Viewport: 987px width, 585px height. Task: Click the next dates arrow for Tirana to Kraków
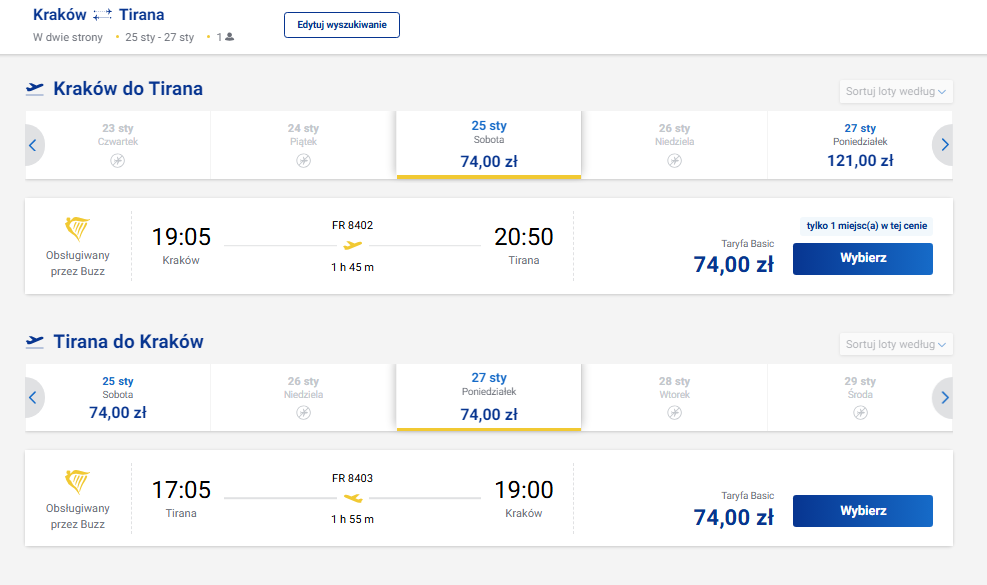944,397
